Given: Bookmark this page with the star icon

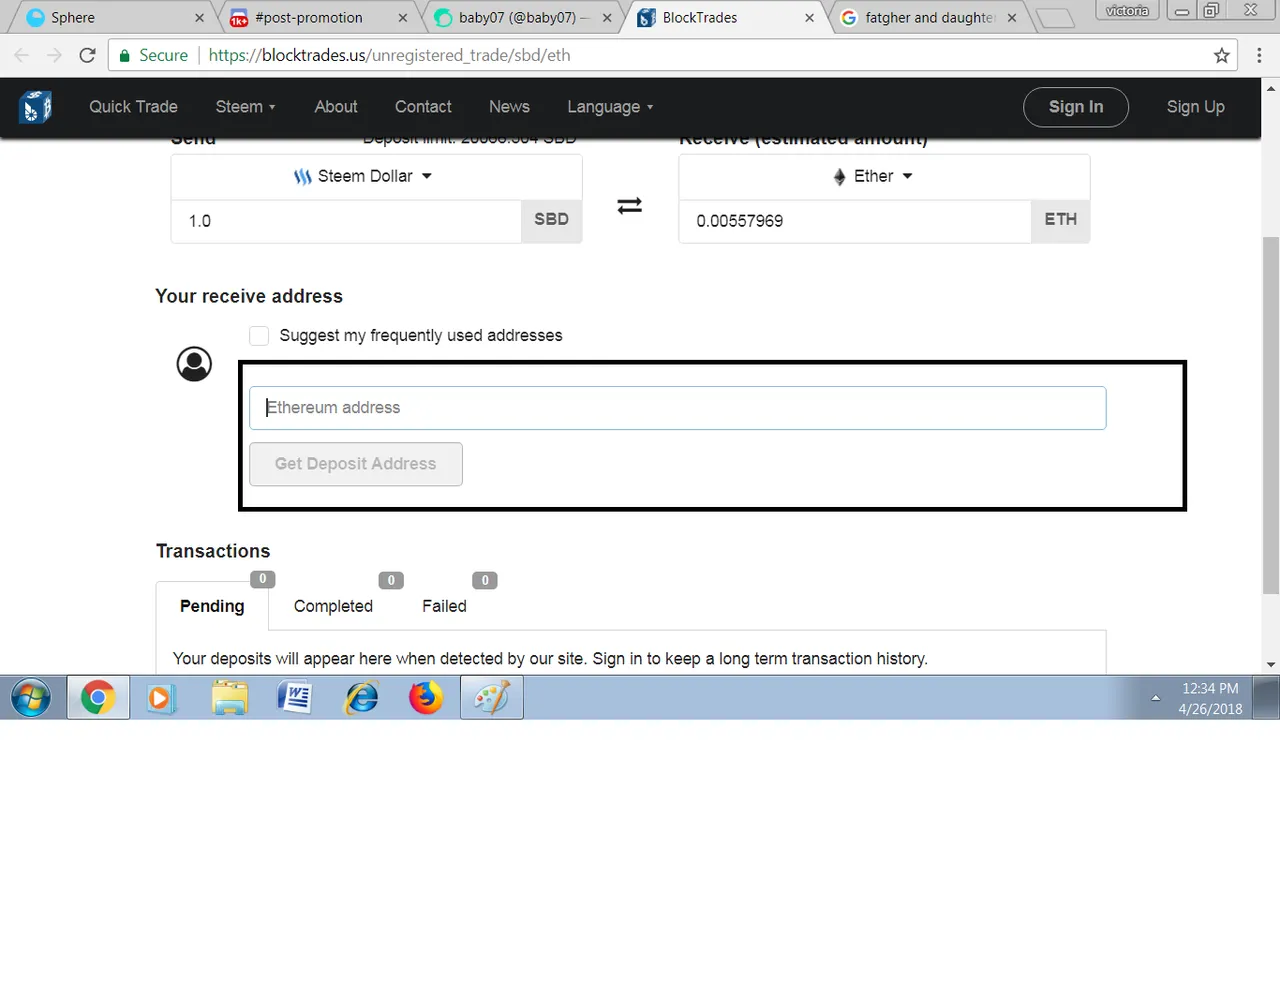Looking at the screenshot, I should (1221, 56).
